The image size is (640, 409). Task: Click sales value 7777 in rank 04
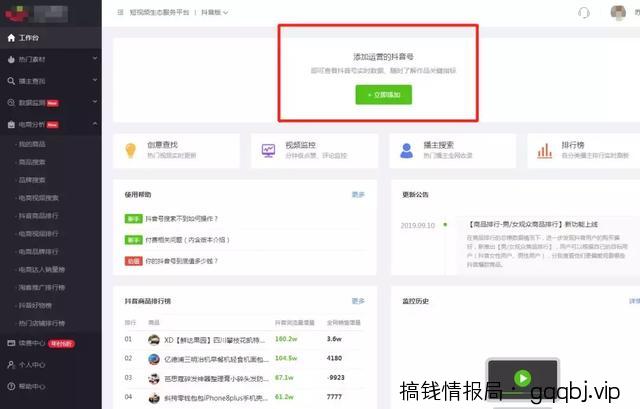click(x=334, y=397)
